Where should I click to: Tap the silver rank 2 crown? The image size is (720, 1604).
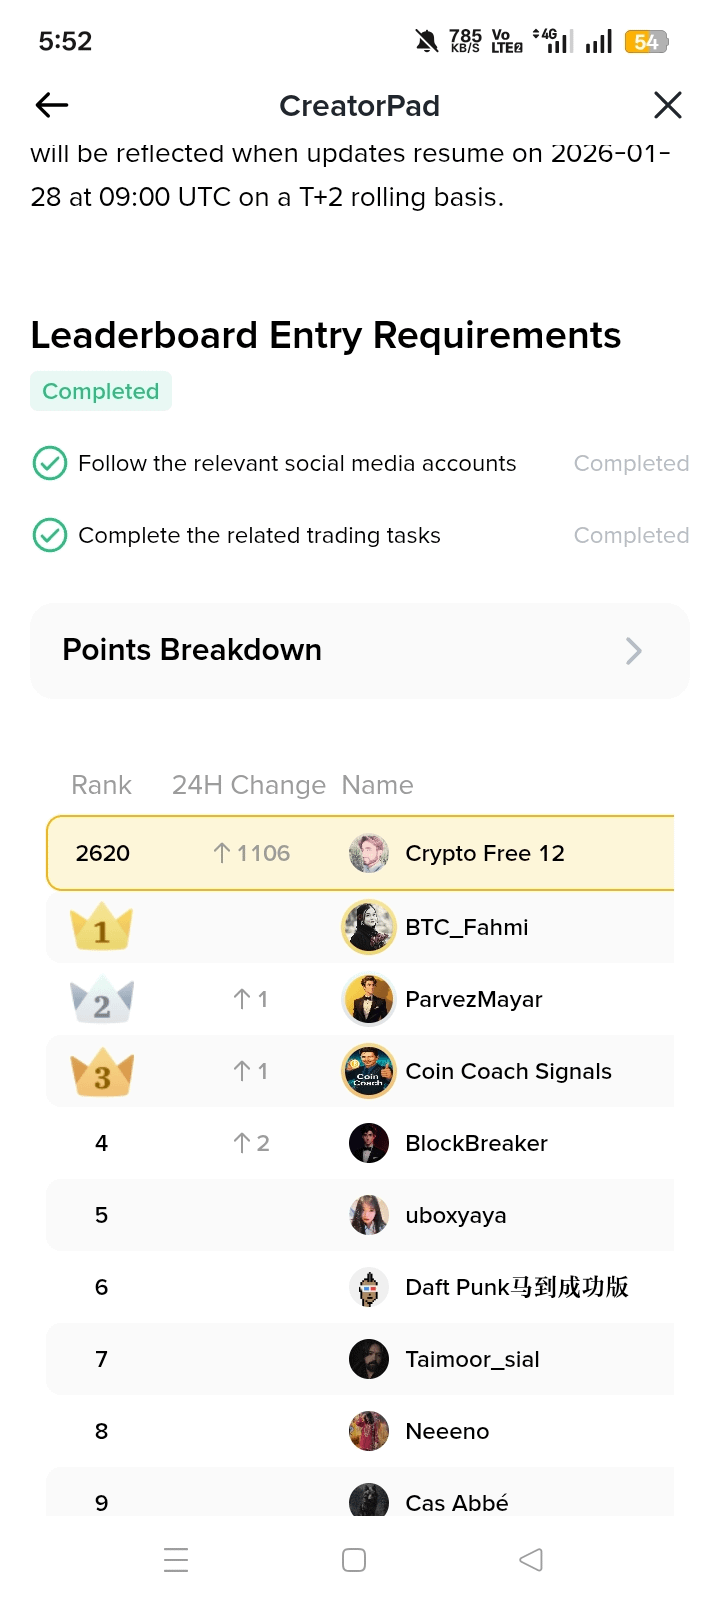coord(102,1000)
